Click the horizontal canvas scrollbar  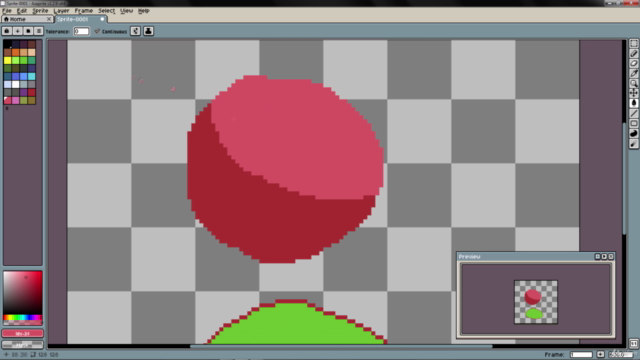[341, 347]
